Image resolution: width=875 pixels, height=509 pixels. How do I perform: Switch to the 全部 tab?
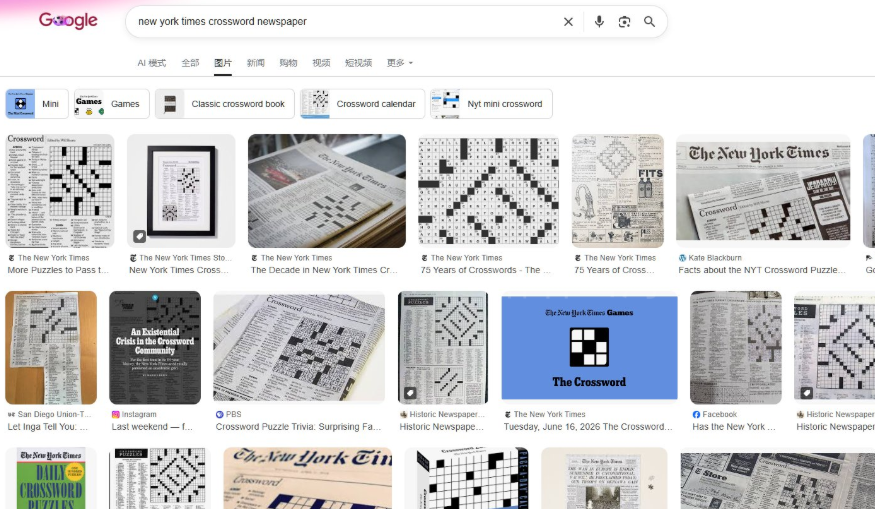pos(190,63)
